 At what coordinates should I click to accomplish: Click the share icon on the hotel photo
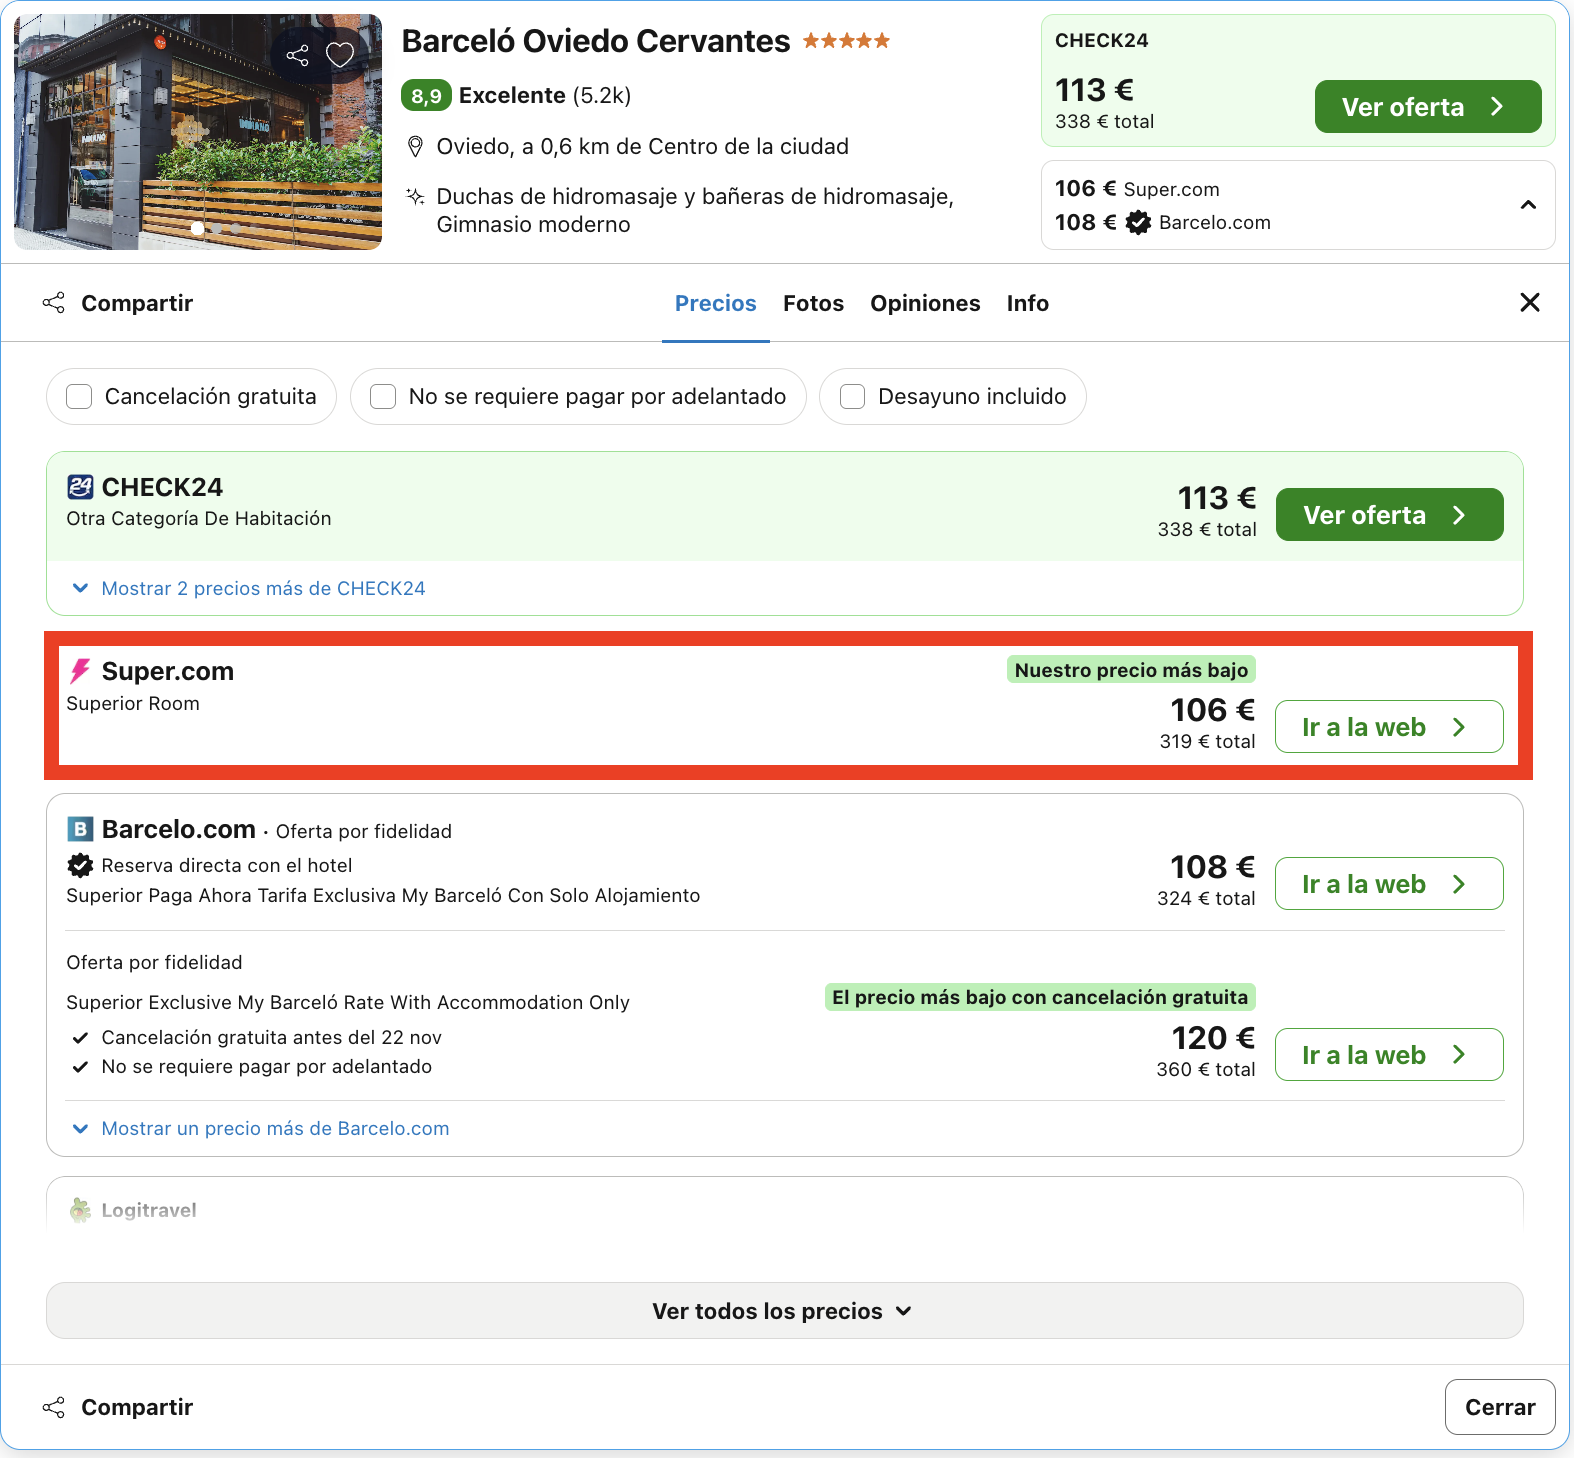click(297, 55)
